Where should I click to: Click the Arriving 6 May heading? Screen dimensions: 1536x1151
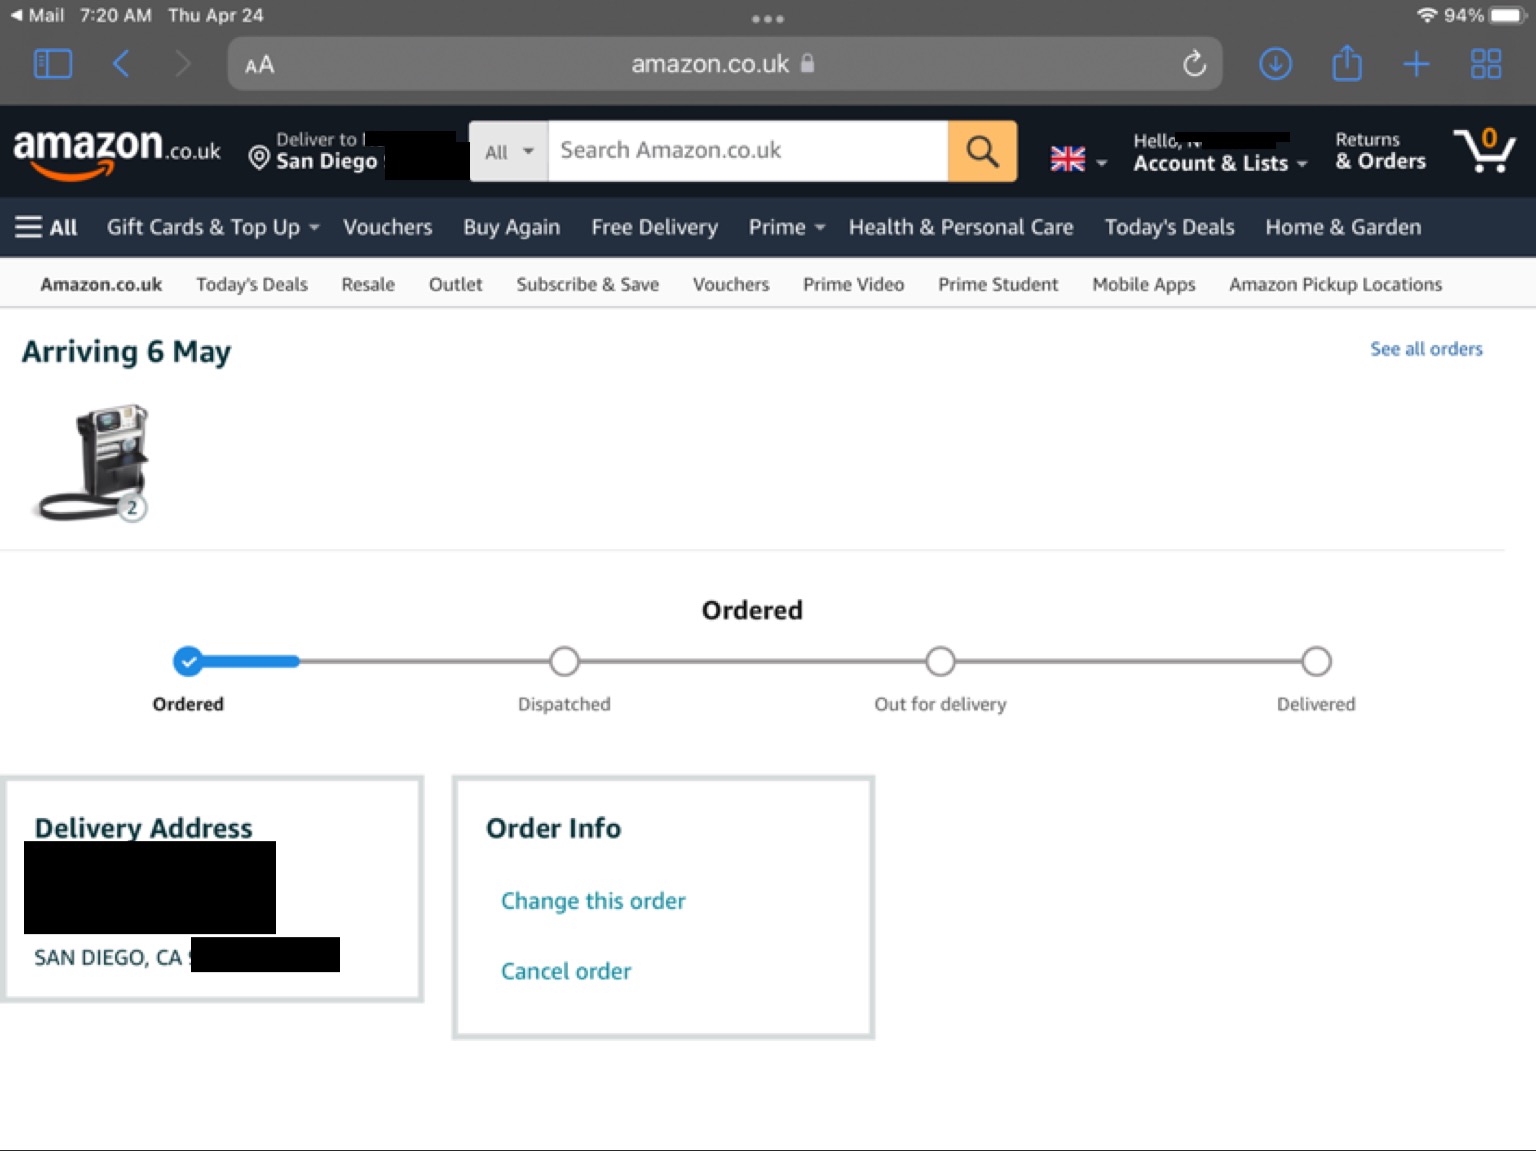click(x=126, y=352)
